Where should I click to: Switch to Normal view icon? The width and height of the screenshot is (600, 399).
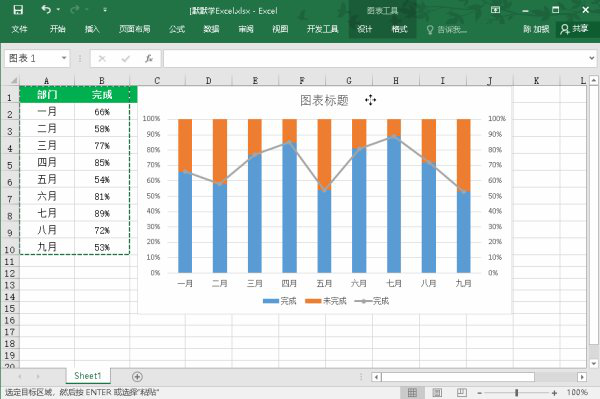(412, 392)
